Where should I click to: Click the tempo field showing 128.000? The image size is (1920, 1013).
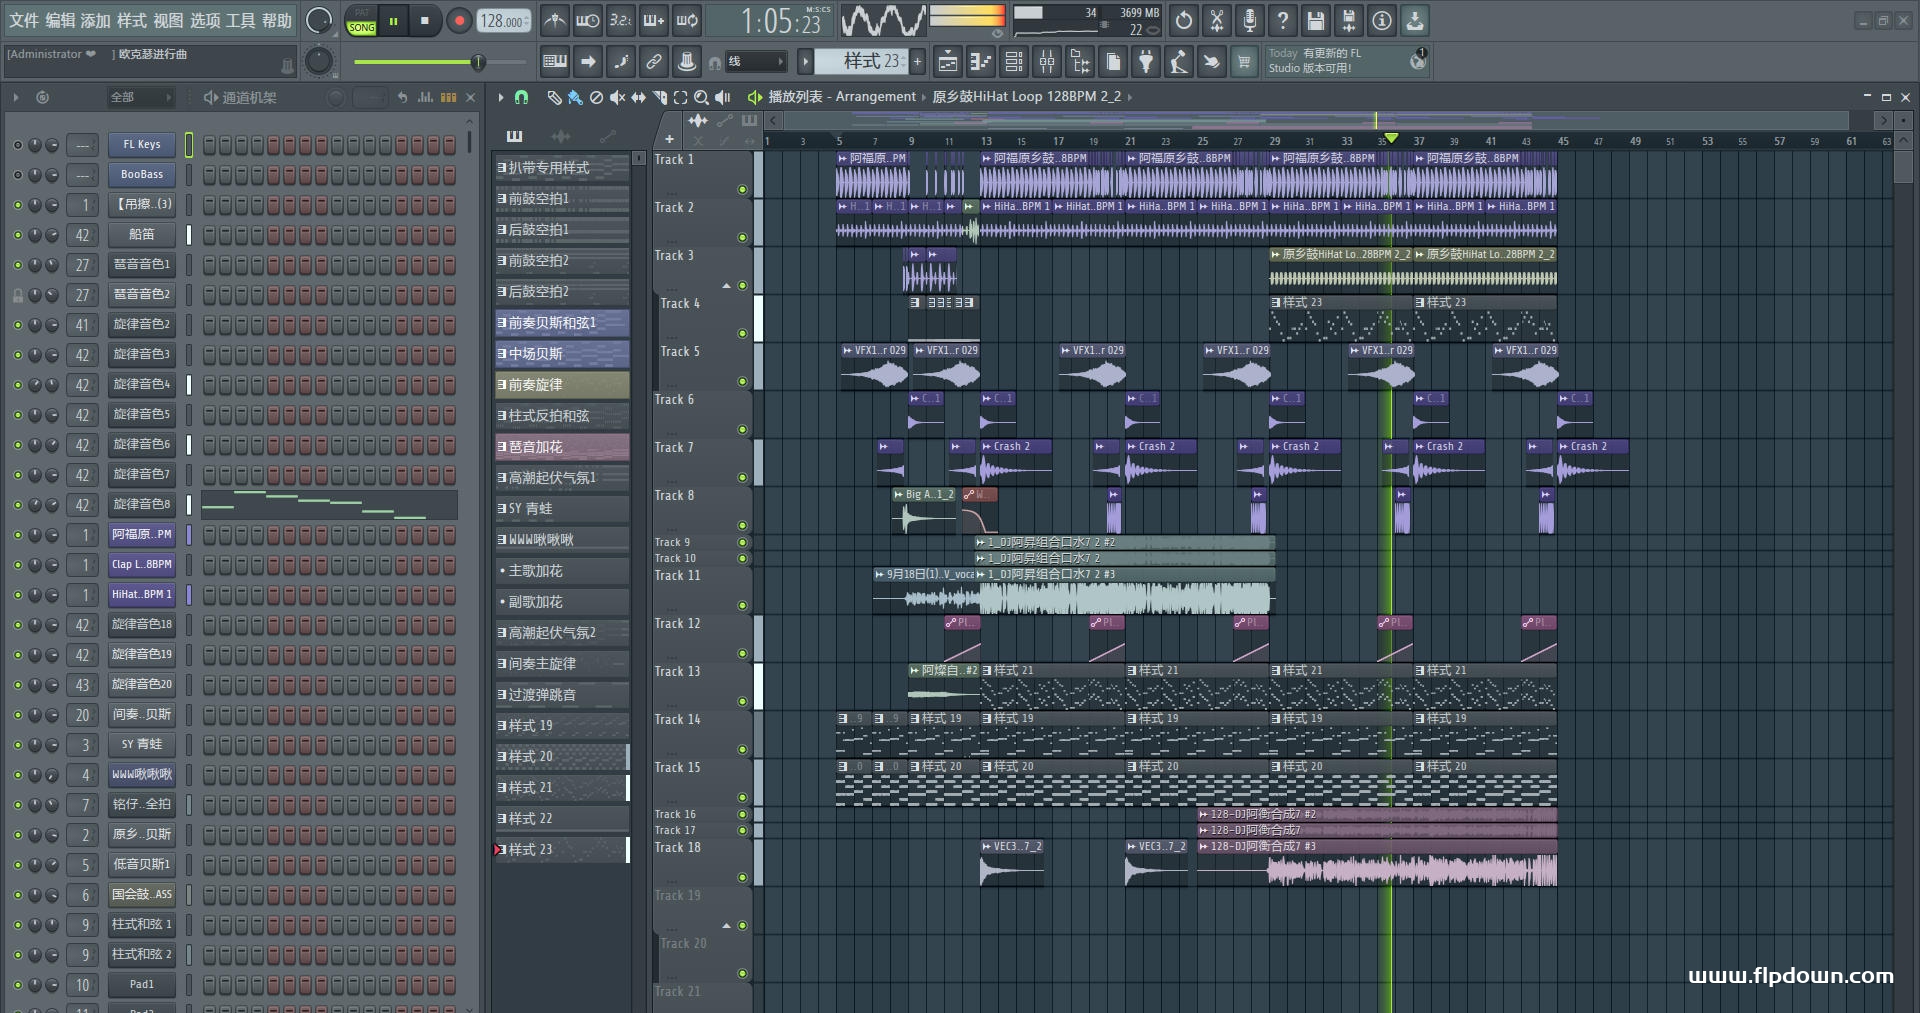[x=503, y=21]
